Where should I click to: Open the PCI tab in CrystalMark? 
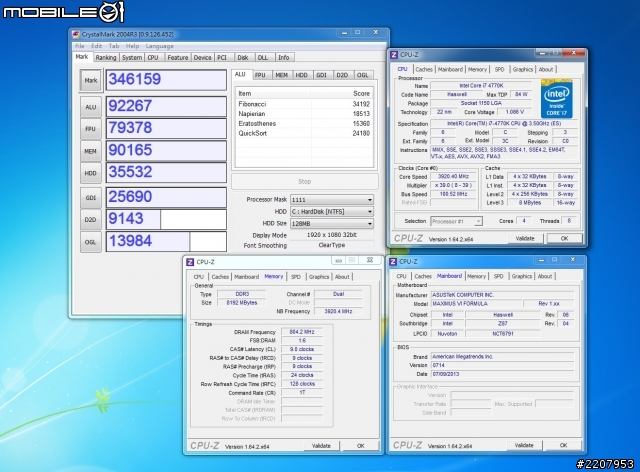[x=222, y=58]
